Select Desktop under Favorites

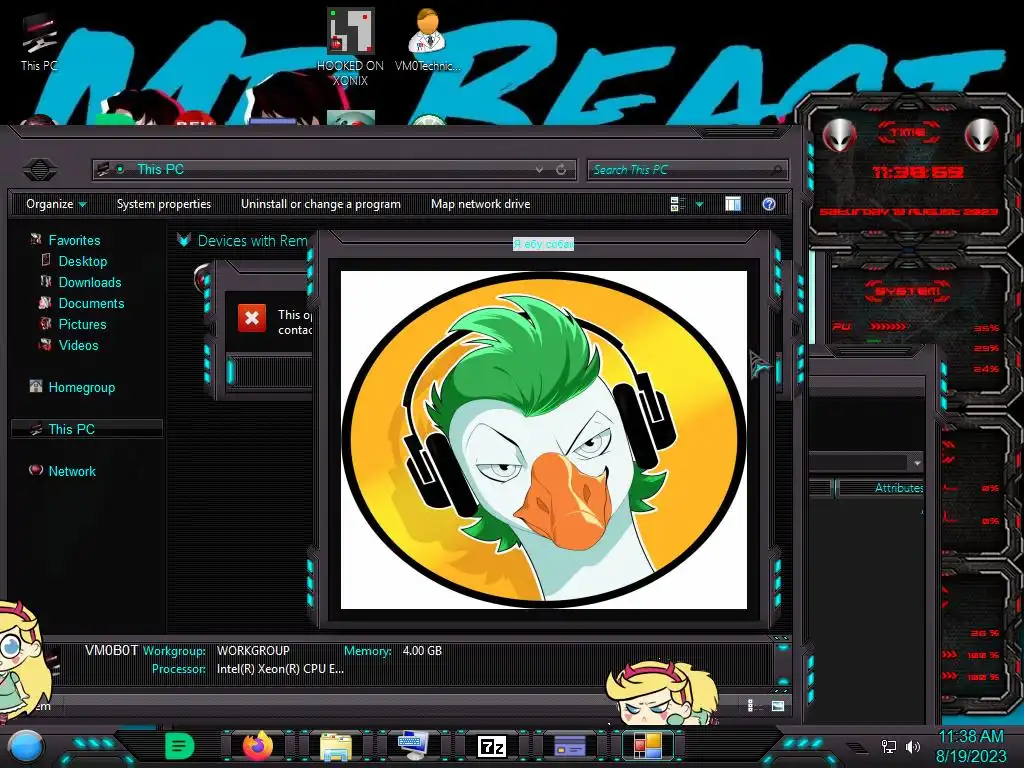82,261
